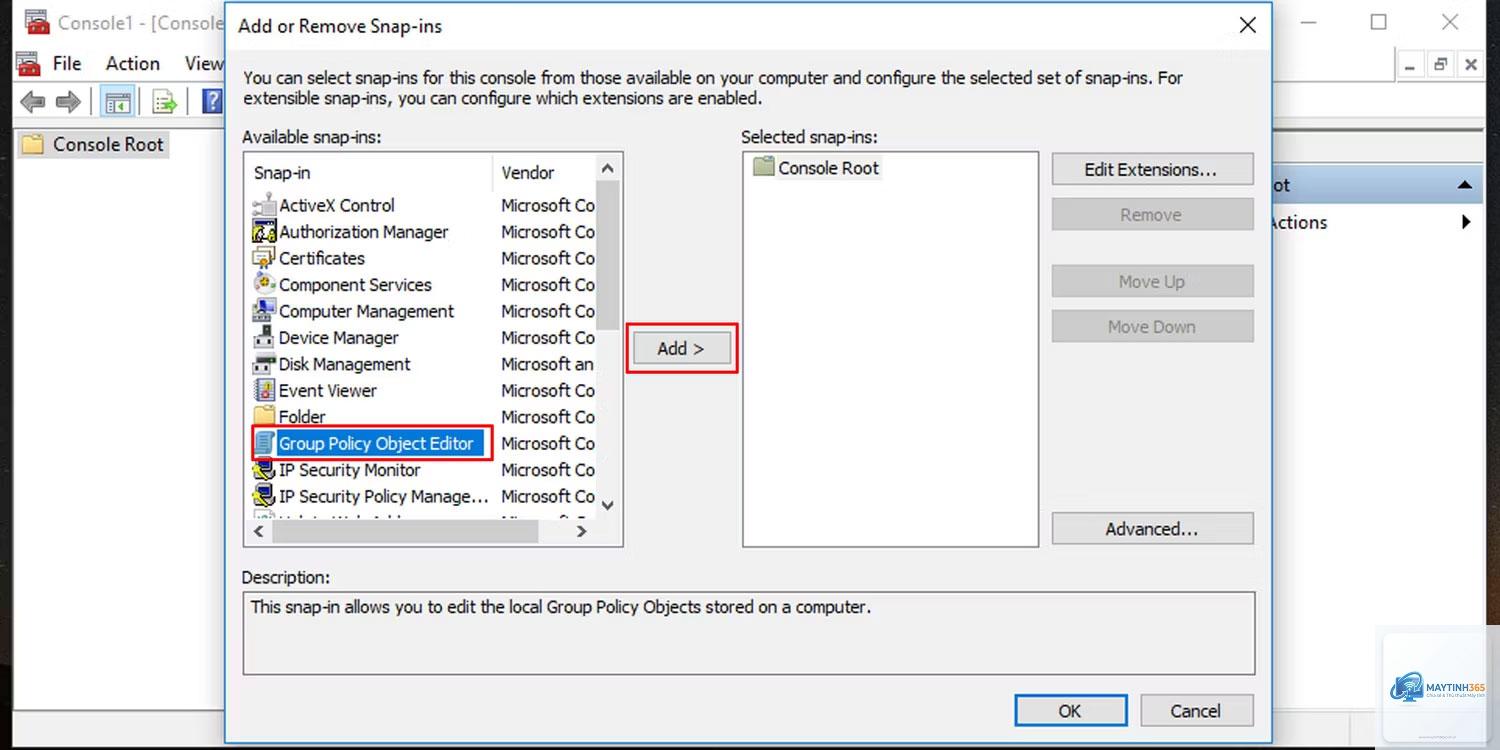
Task: Click the Move Down button
Action: pyautogui.click(x=1152, y=327)
